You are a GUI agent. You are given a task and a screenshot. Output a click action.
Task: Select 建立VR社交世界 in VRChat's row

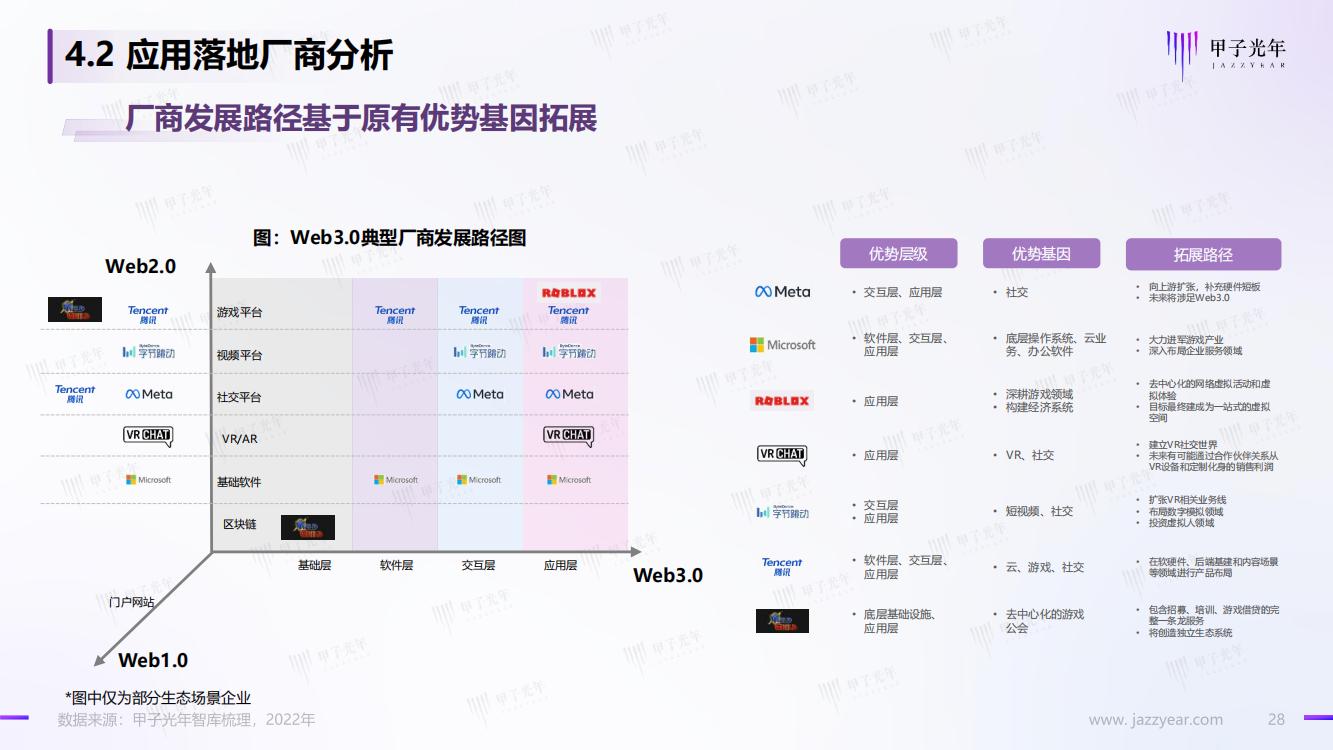1183,444
